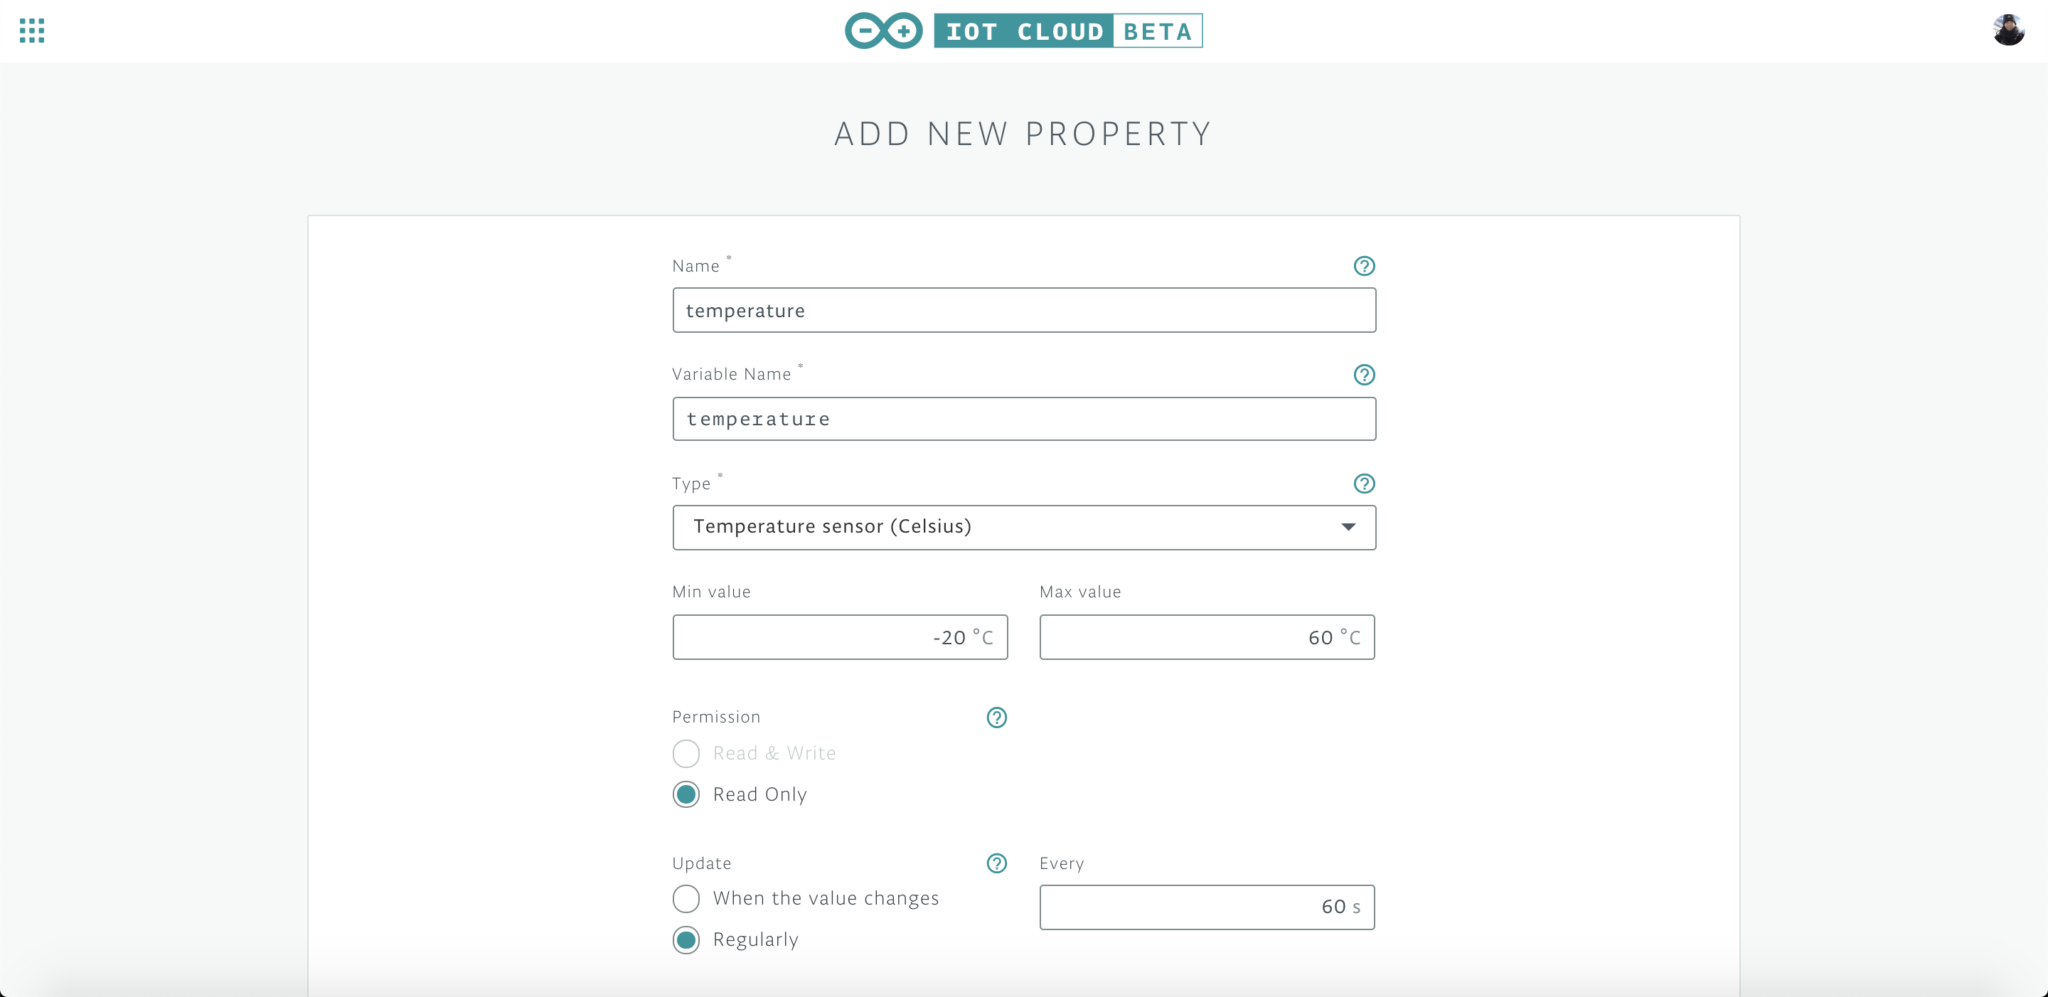Open the Type dropdown menu

1000,528
